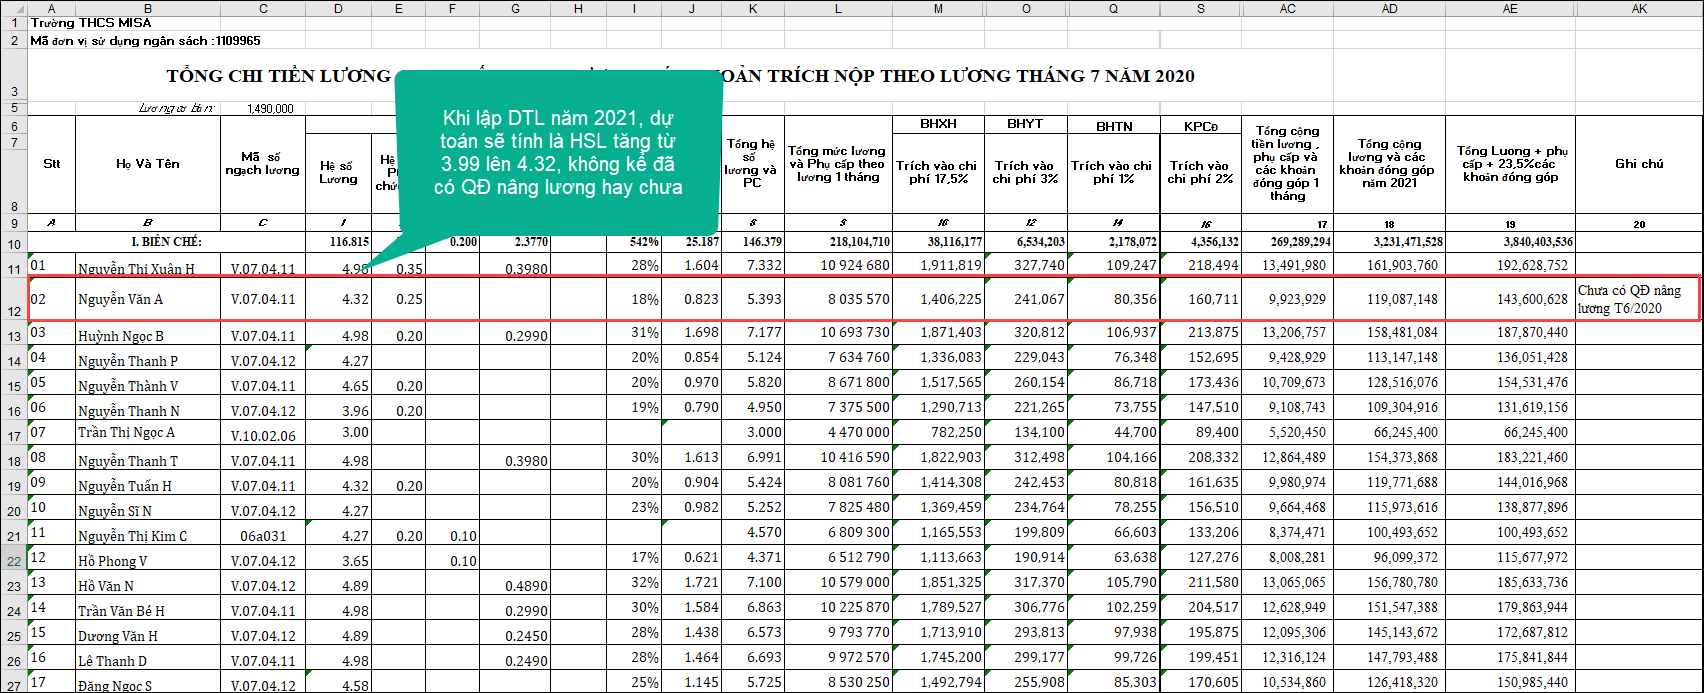Click name cell "Nguyễn Thị Xuân H"
The height and width of the screenshot is (693, 1704).
(x=148, y=266)
